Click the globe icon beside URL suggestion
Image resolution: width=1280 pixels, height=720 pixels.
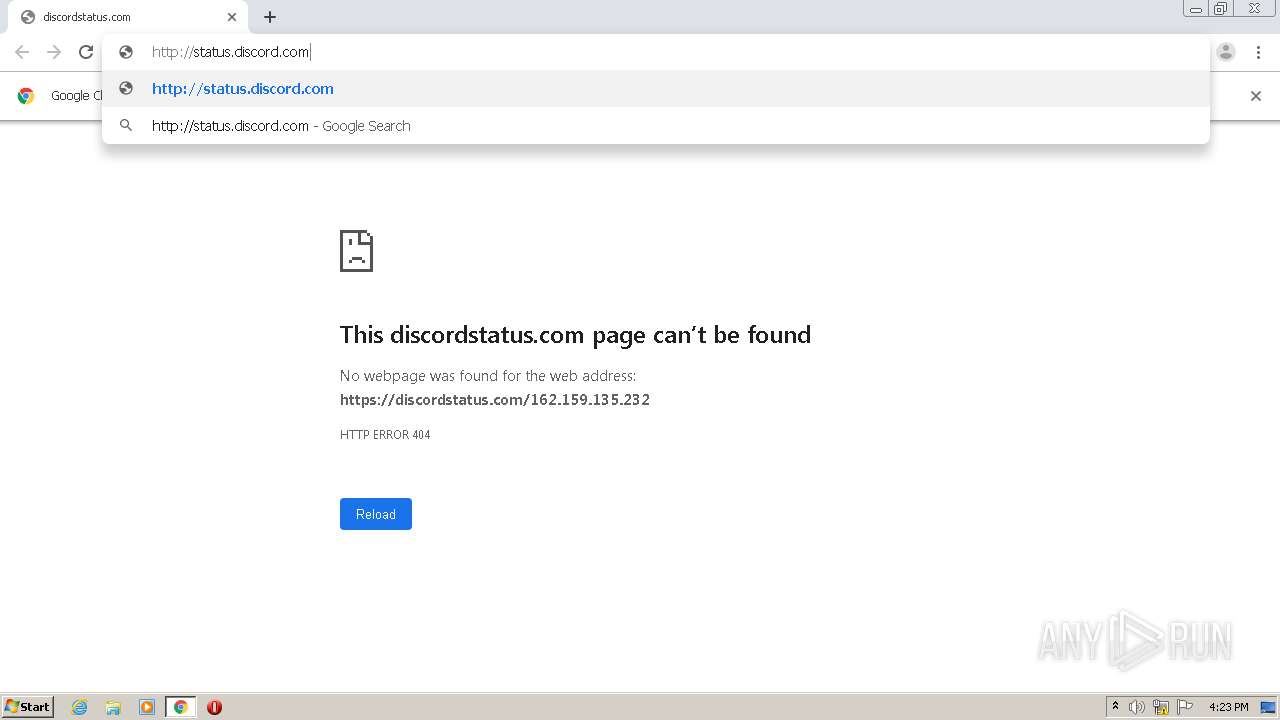pos(126,89)
